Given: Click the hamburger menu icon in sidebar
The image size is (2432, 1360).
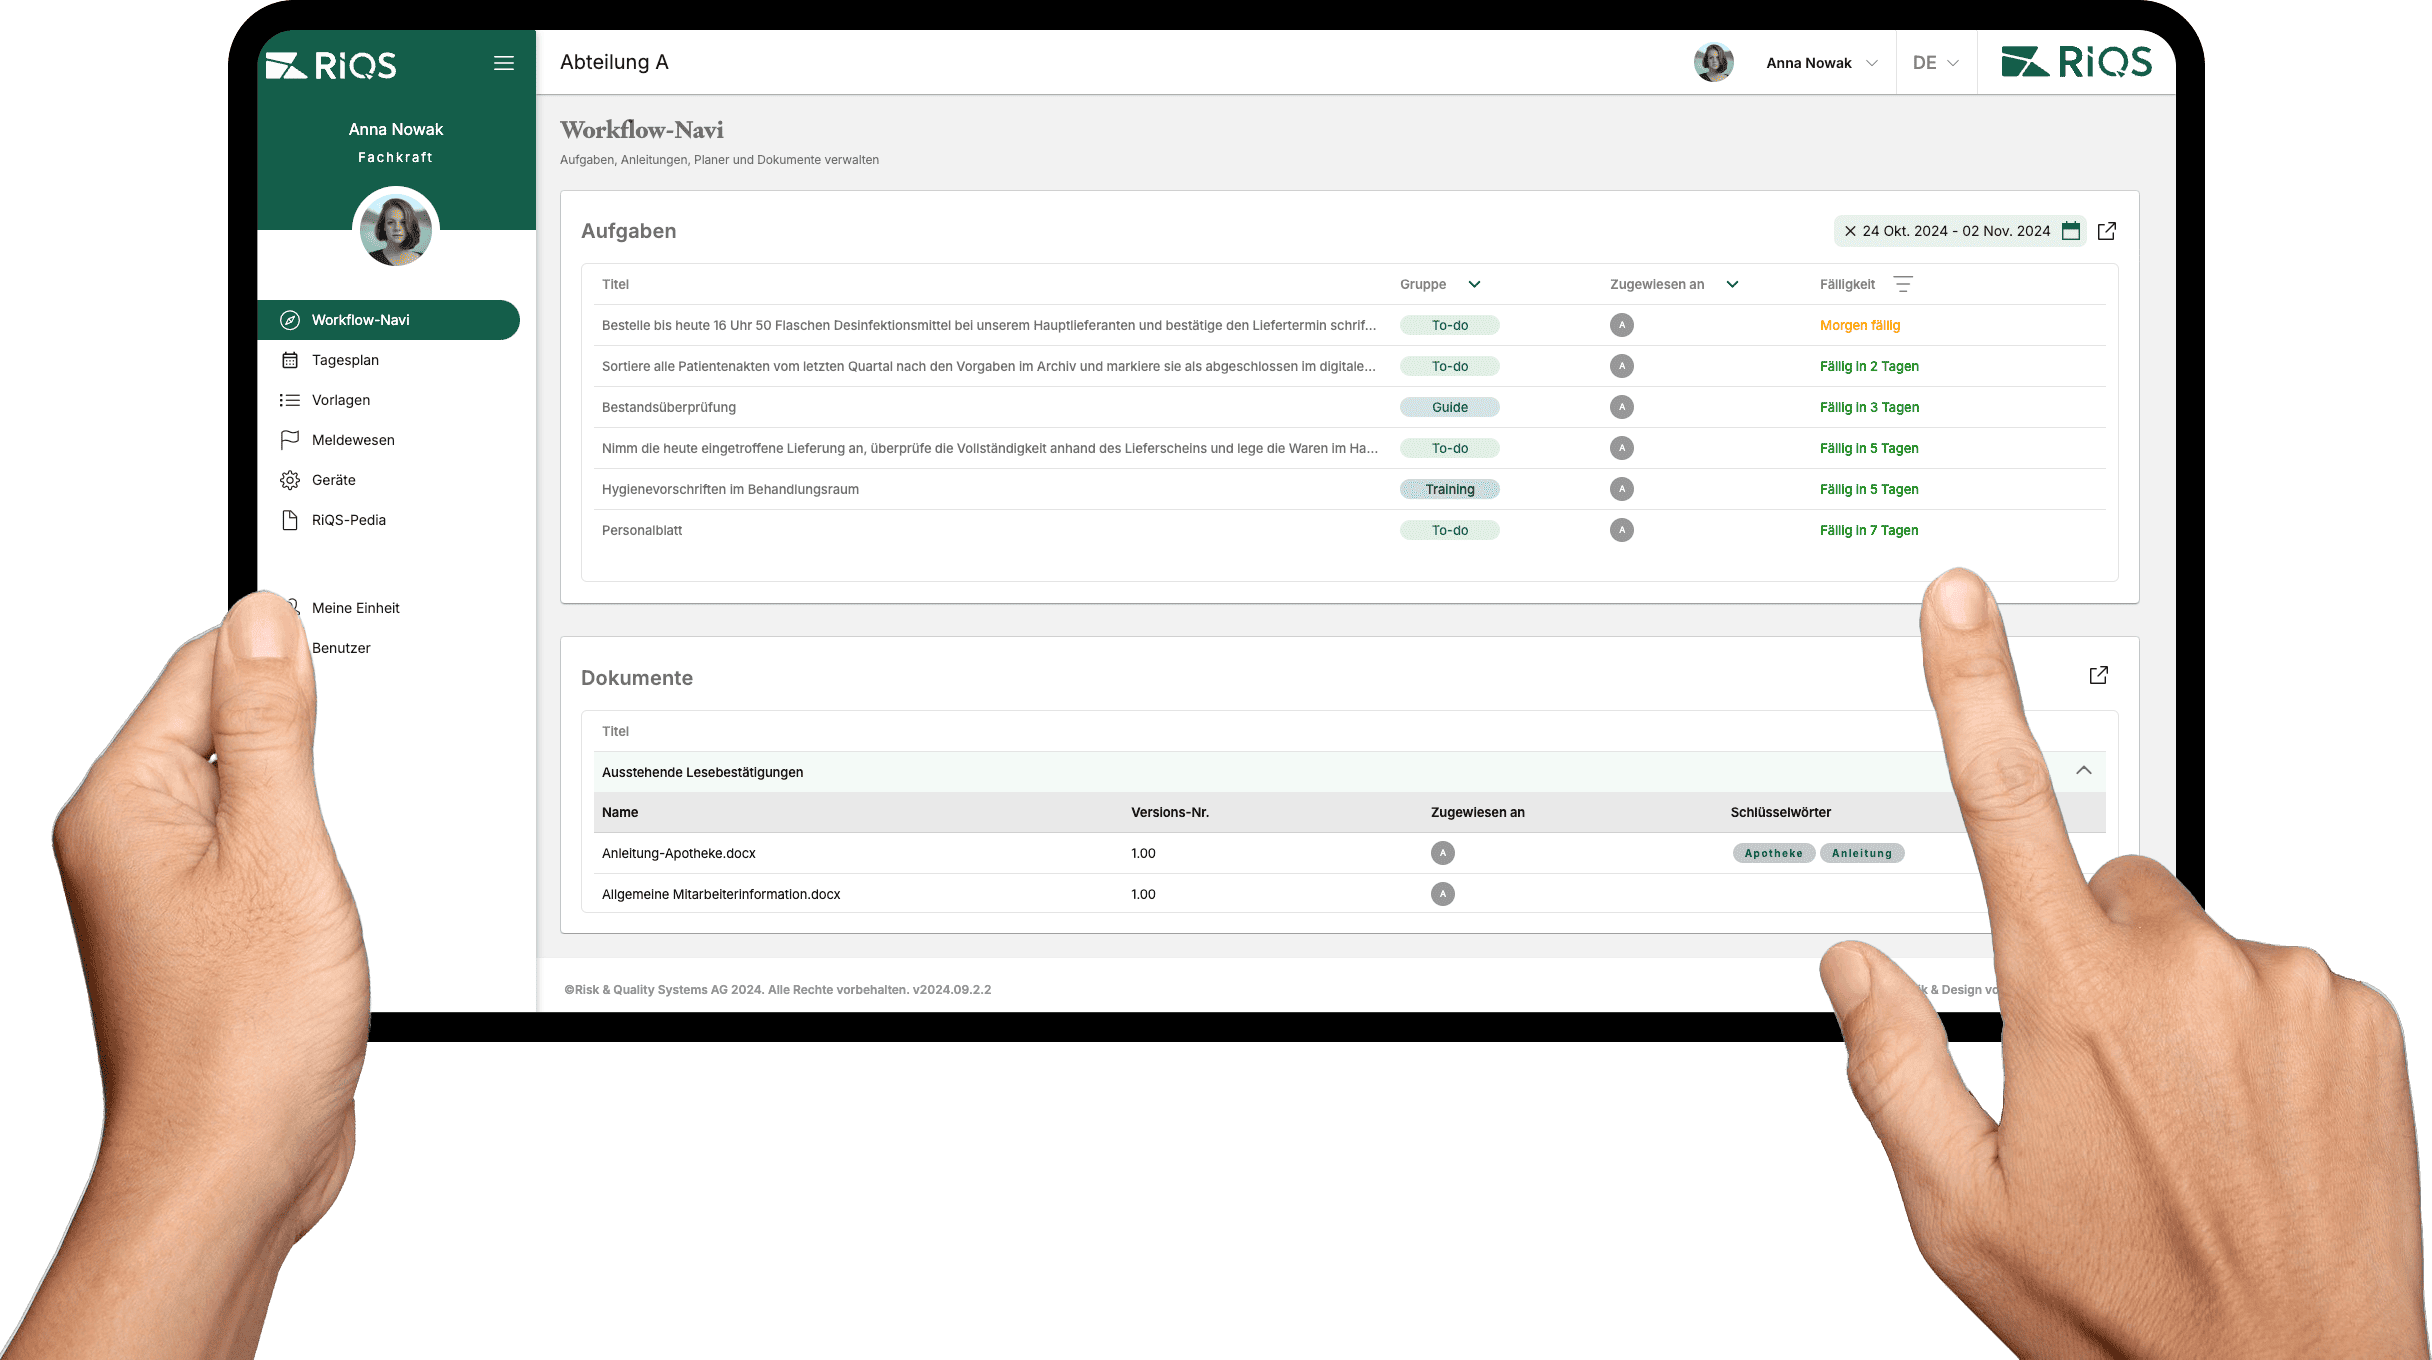Looking at the screenshot, I should pos(504,63).
